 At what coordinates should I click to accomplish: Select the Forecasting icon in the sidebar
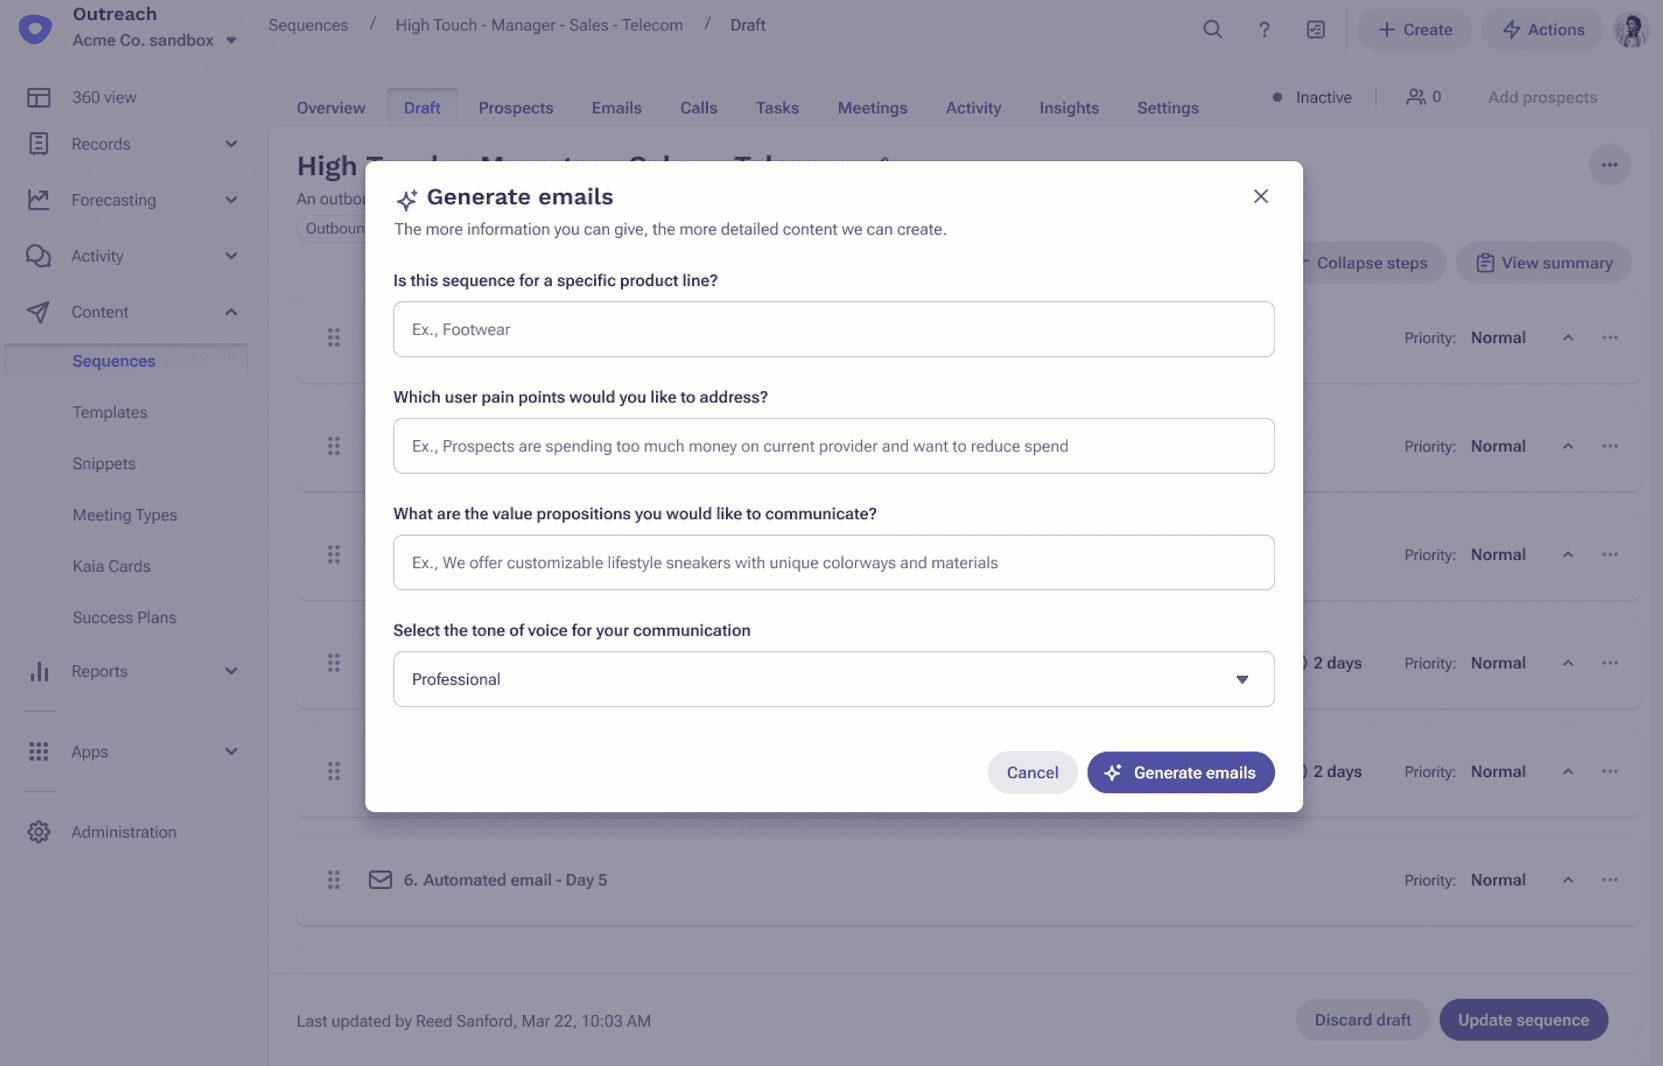(x=38, y=200)
